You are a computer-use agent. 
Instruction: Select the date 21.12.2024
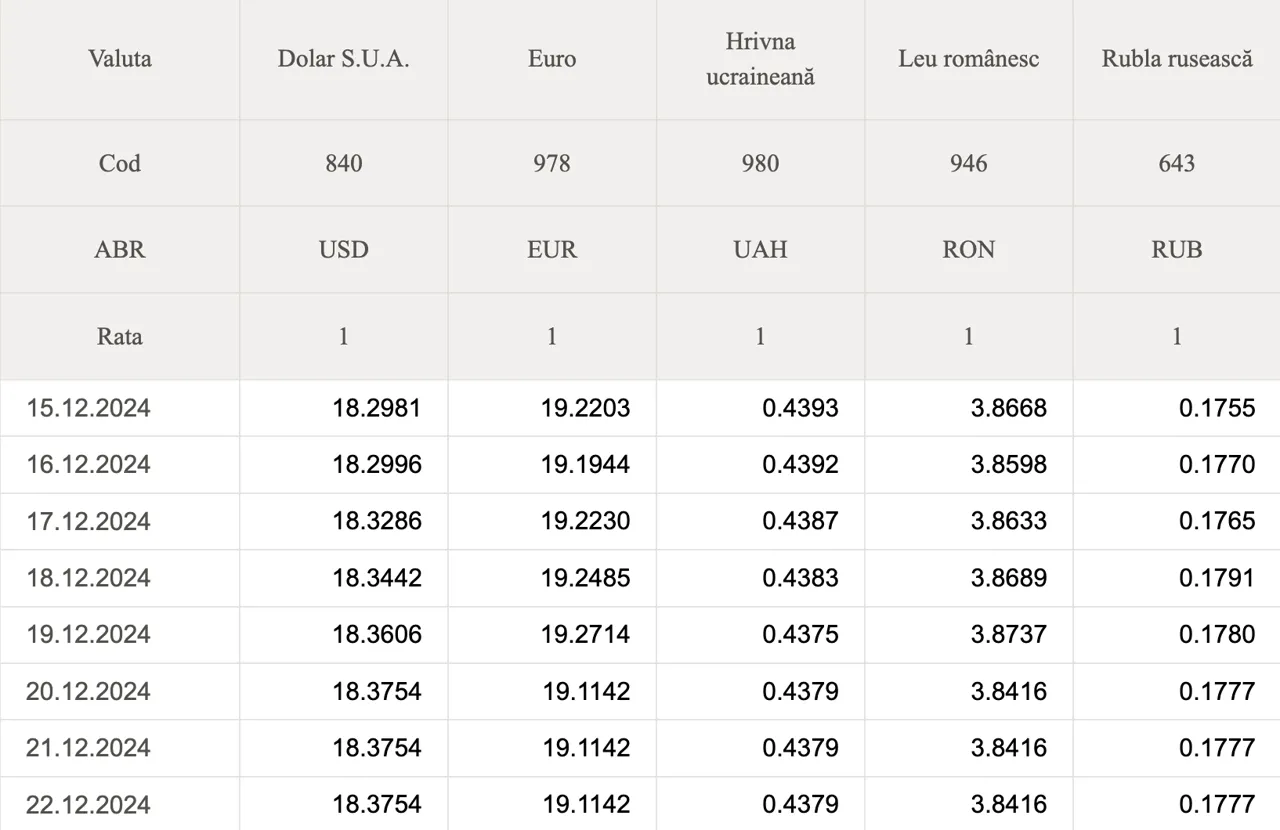[88, 748]
